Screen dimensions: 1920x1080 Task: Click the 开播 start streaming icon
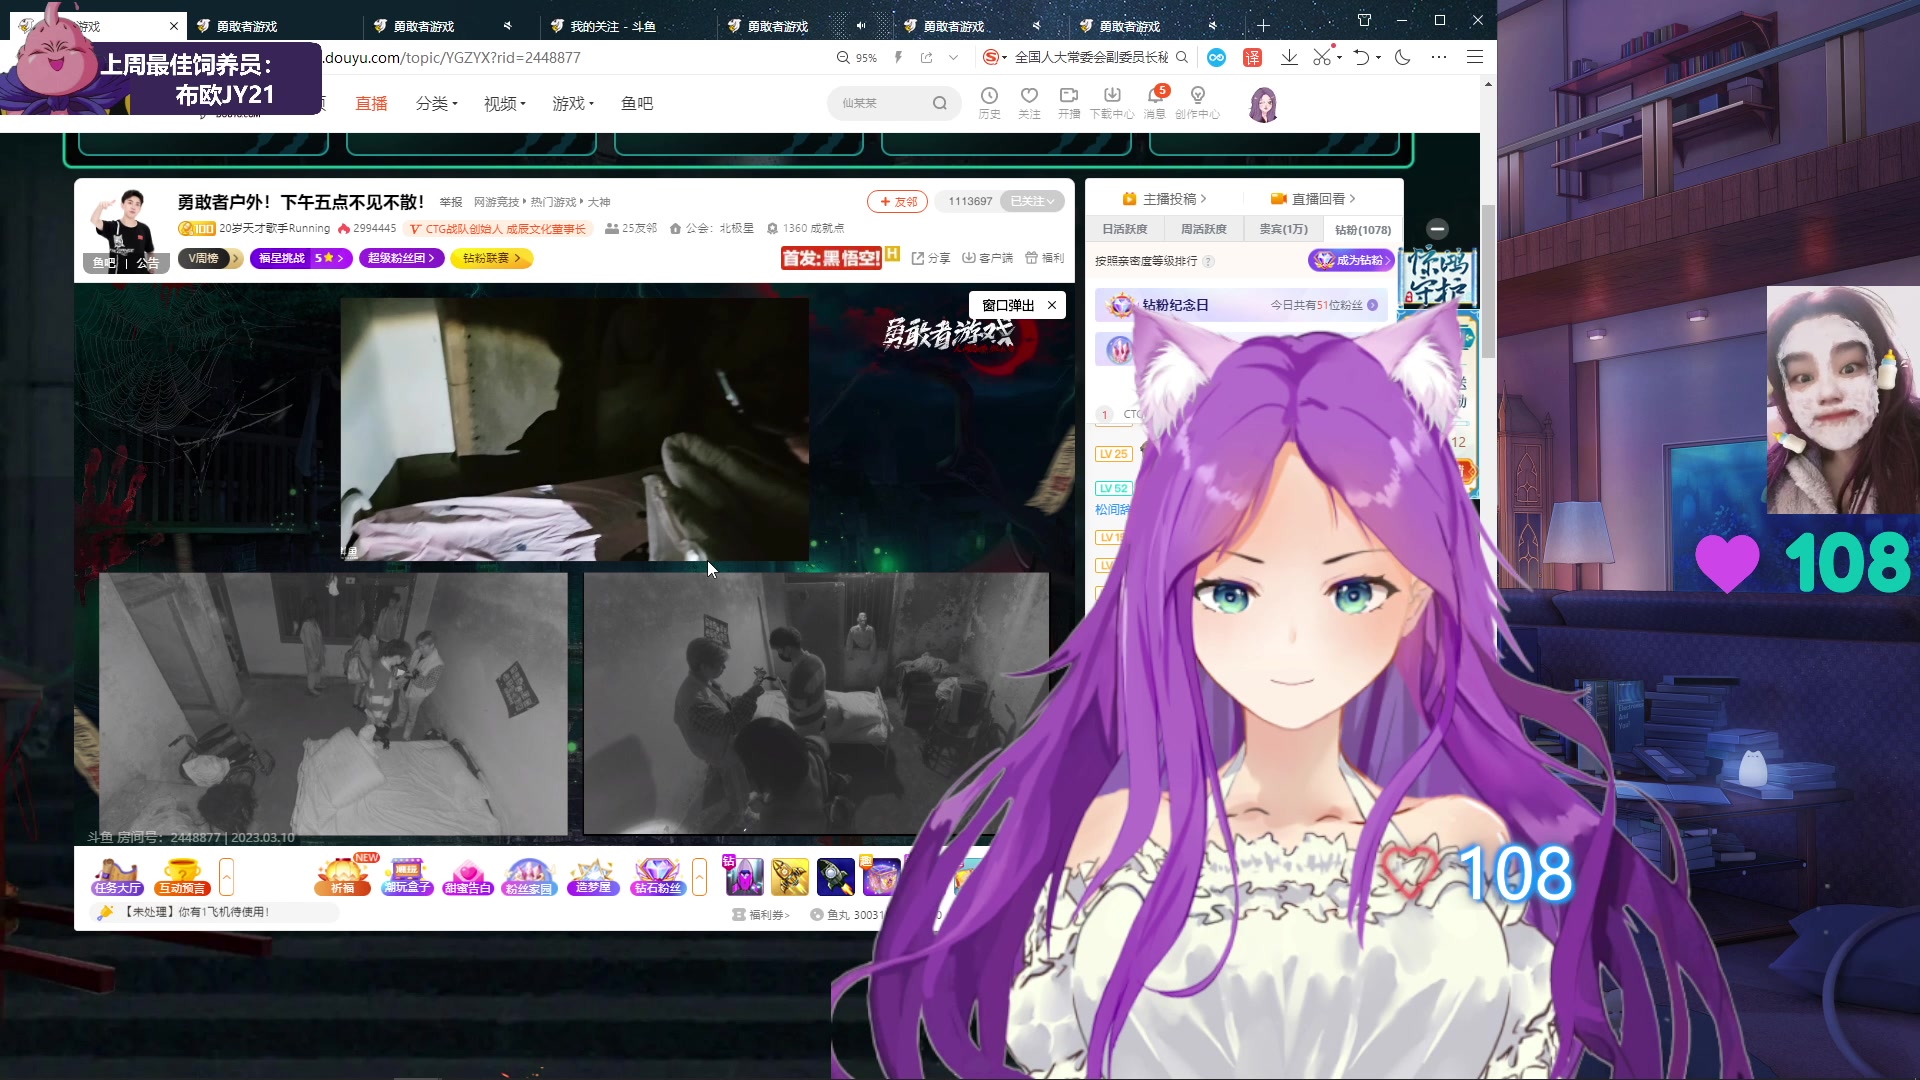pos(1069,102)
